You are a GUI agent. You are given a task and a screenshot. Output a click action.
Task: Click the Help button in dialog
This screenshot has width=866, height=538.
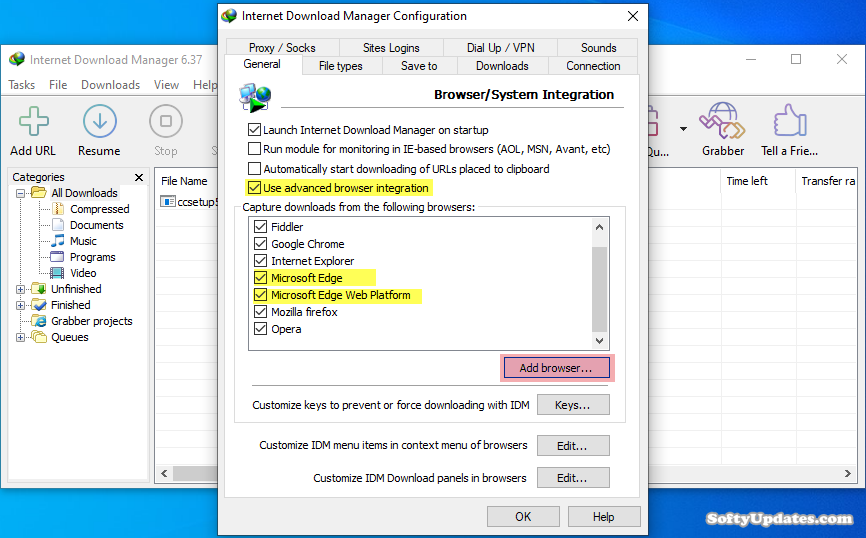click(604, 516)
